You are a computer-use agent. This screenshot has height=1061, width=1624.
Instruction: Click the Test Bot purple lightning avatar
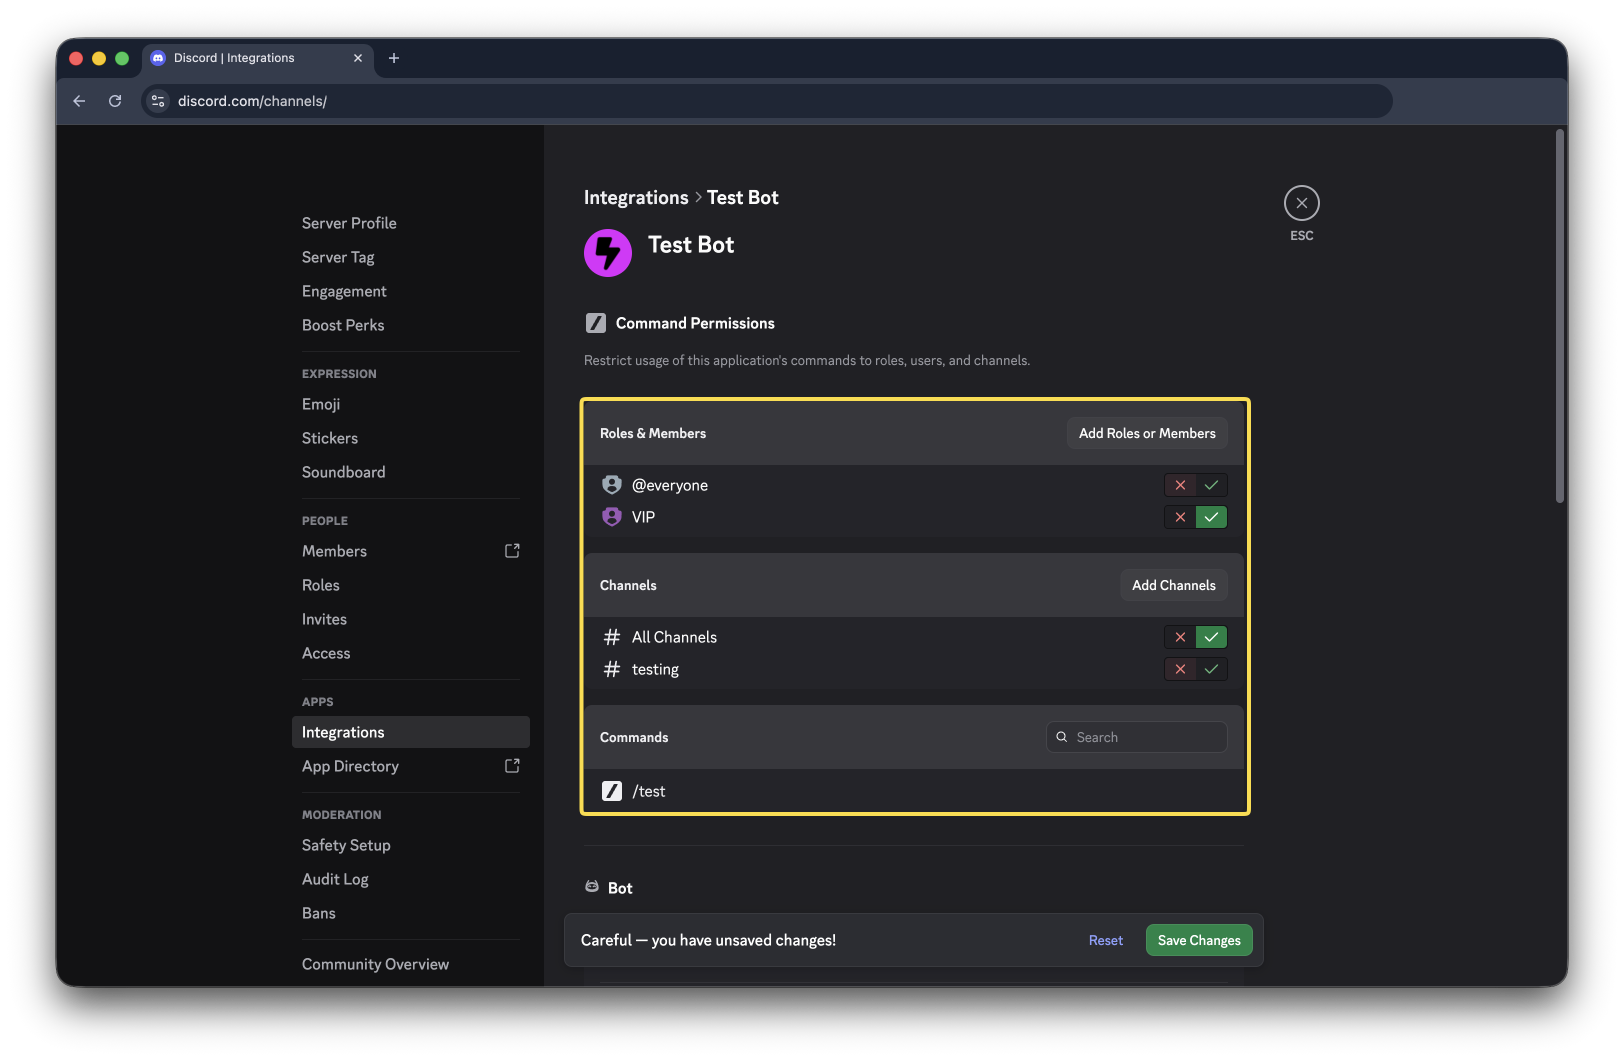(x=608, y=253)
